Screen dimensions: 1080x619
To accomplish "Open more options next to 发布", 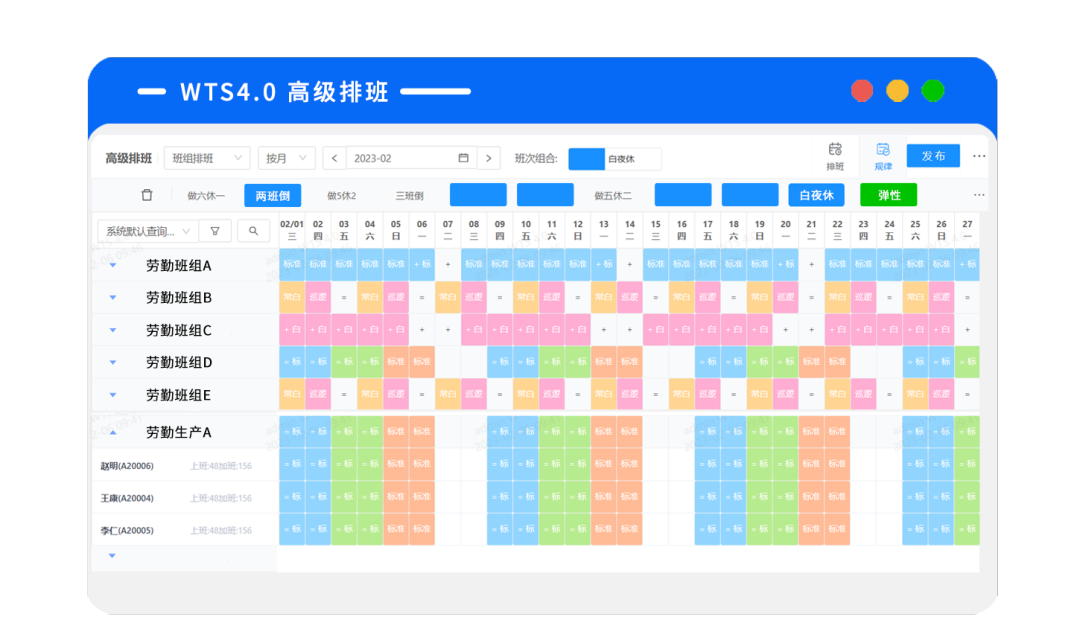I will click(x=979, y=156).
